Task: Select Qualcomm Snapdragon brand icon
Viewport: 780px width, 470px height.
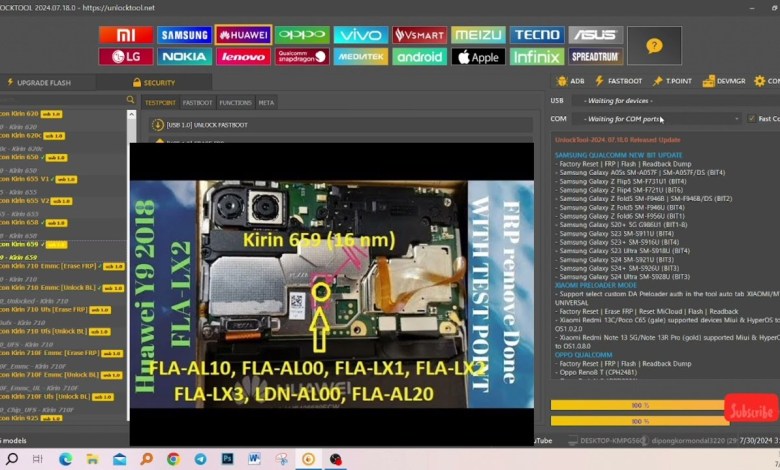Action: (x=302, y=57)
